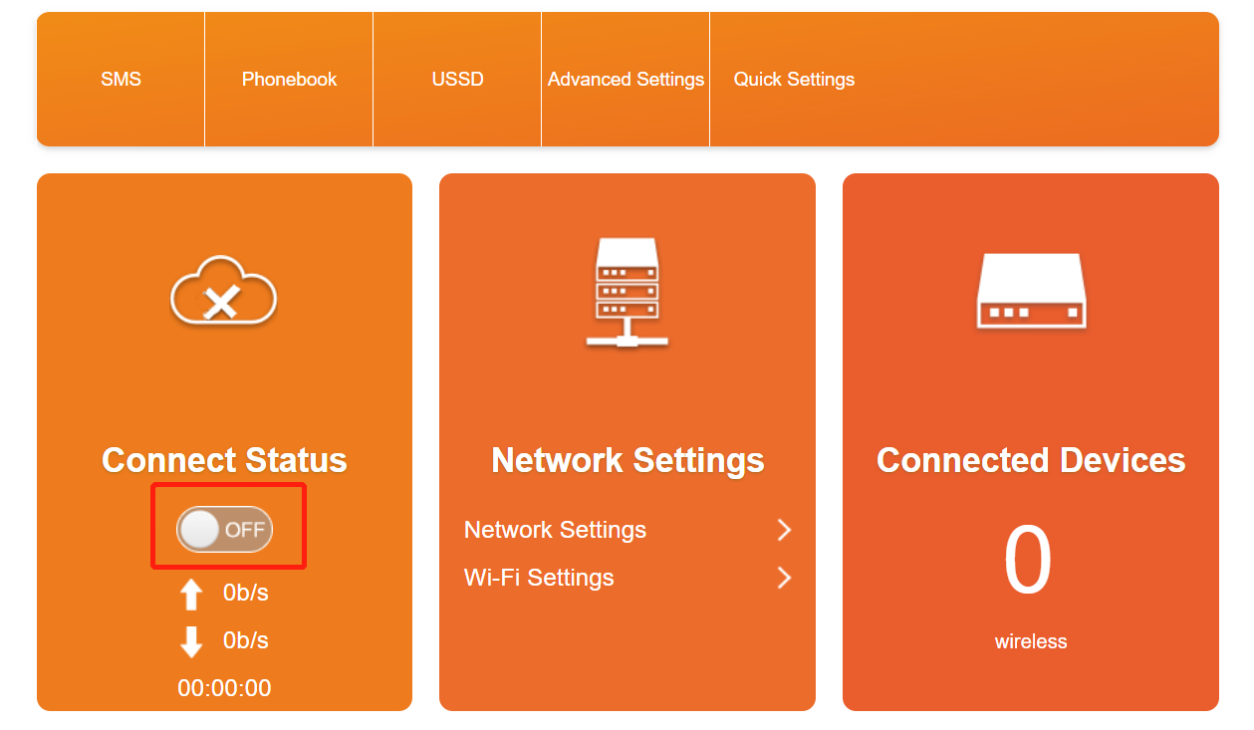Open the USSD menu tab
This screenshot has width=1254, height=730.
(457, 79)
